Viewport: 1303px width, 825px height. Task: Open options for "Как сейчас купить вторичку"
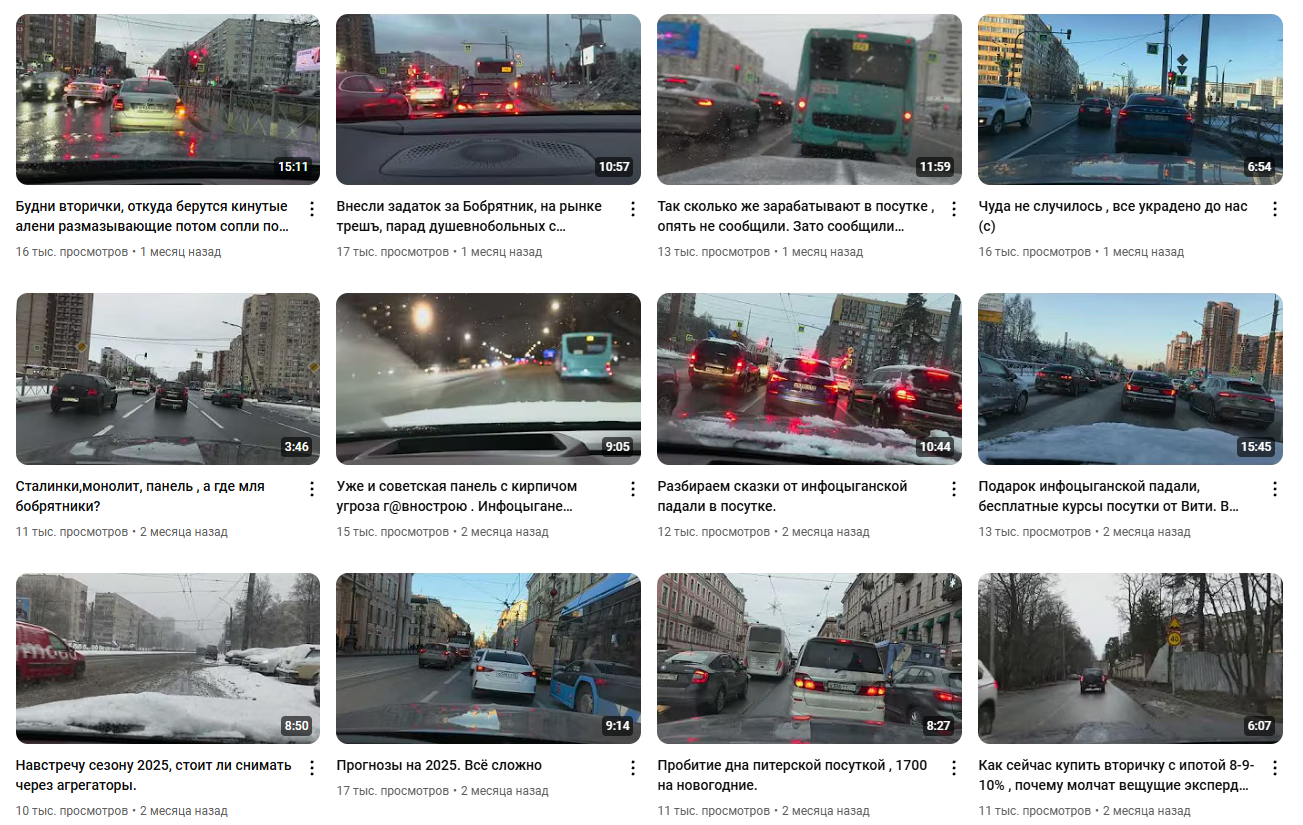(1275, 768)
